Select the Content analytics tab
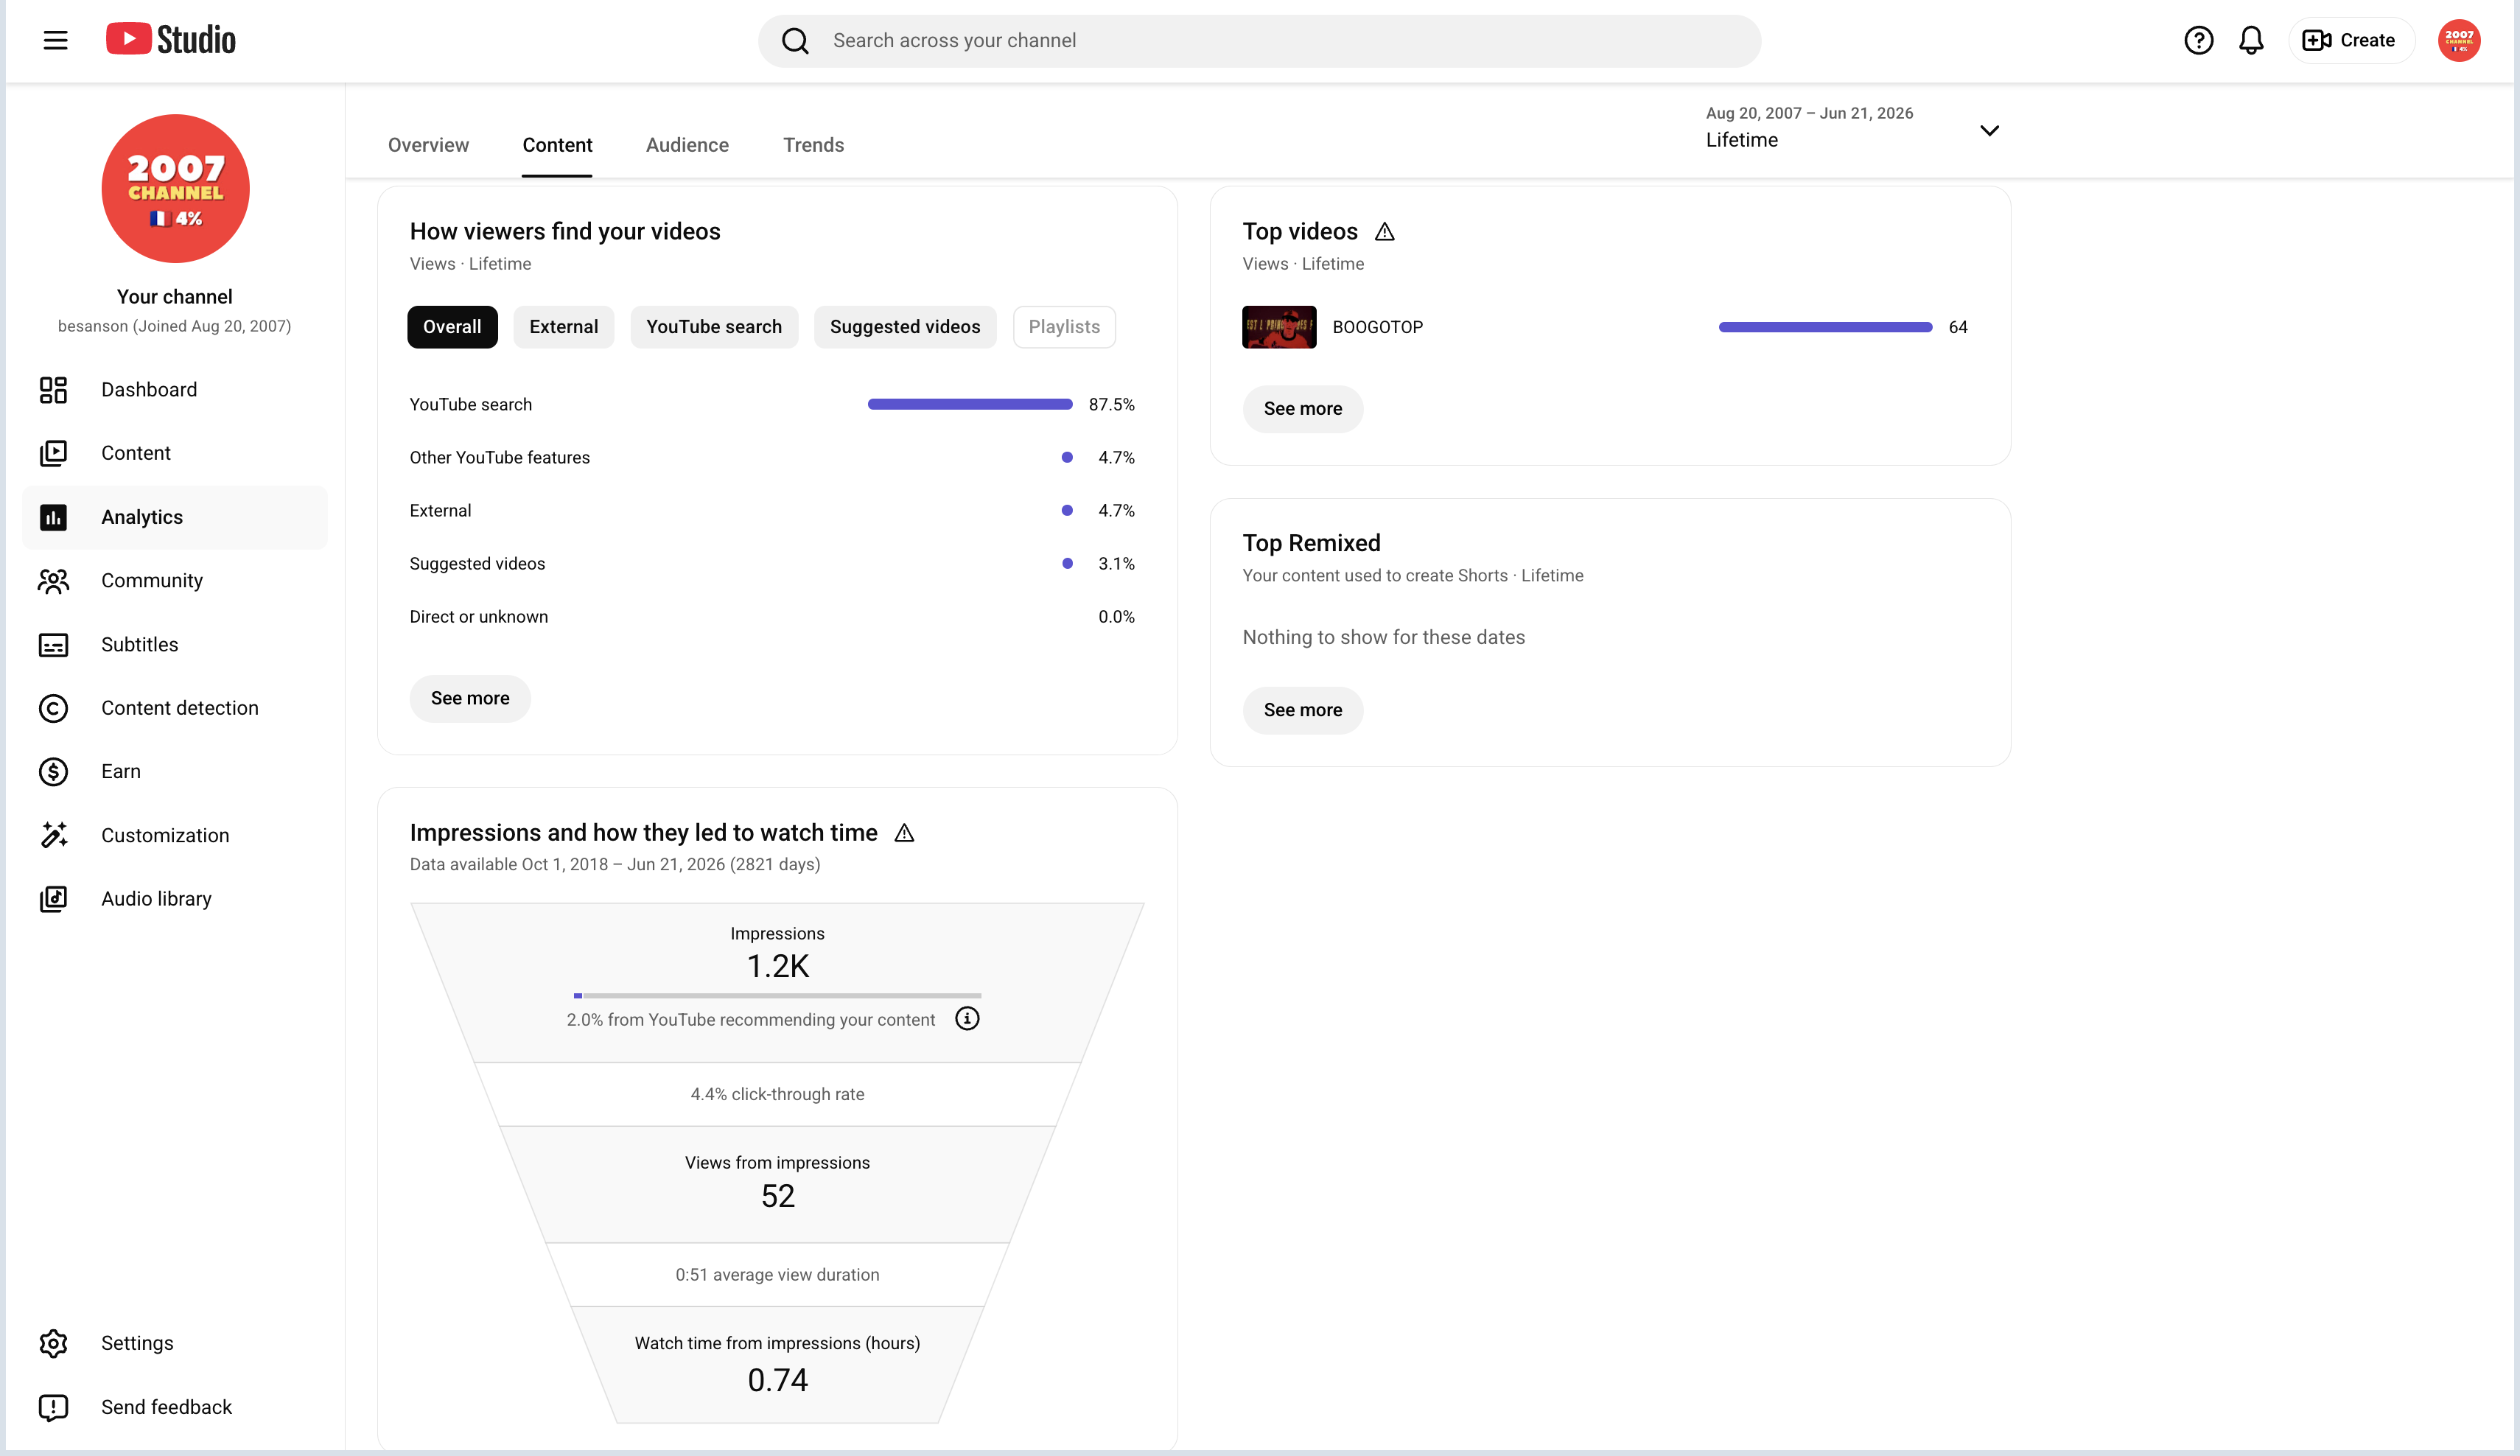The width and height of the screenshot is (2520, 1456). coord(557,145)
